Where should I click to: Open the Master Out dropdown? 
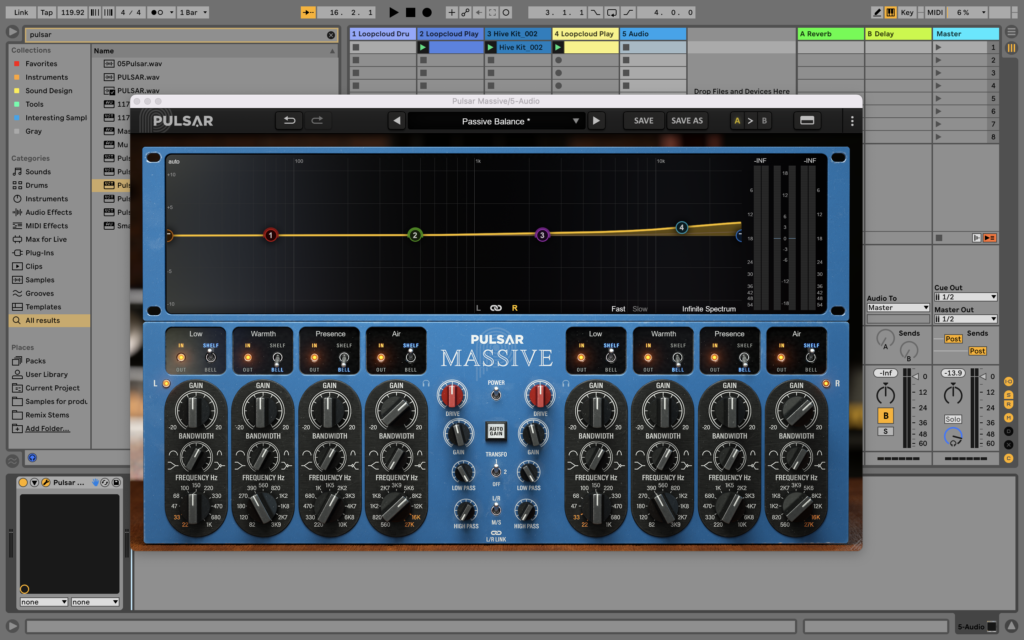(965, 319)
